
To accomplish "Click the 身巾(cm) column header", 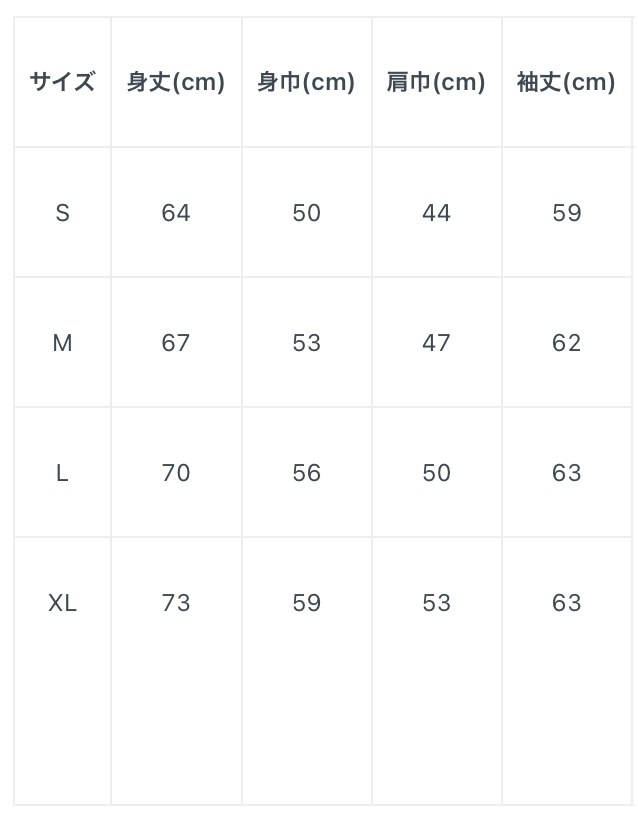I will pos(306,82).
